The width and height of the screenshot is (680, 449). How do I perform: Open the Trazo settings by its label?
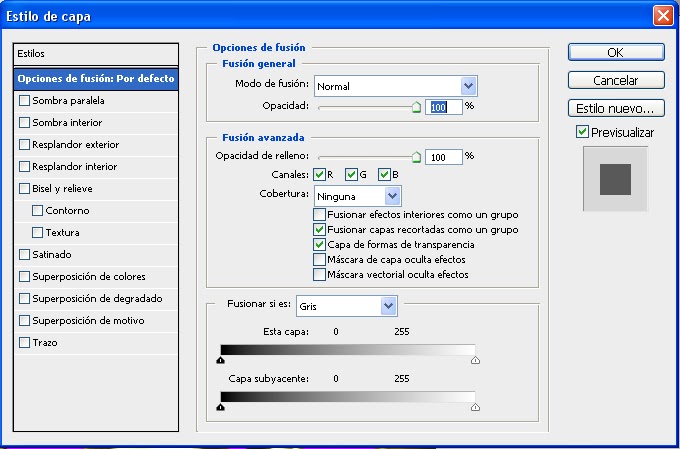(45, 343)
